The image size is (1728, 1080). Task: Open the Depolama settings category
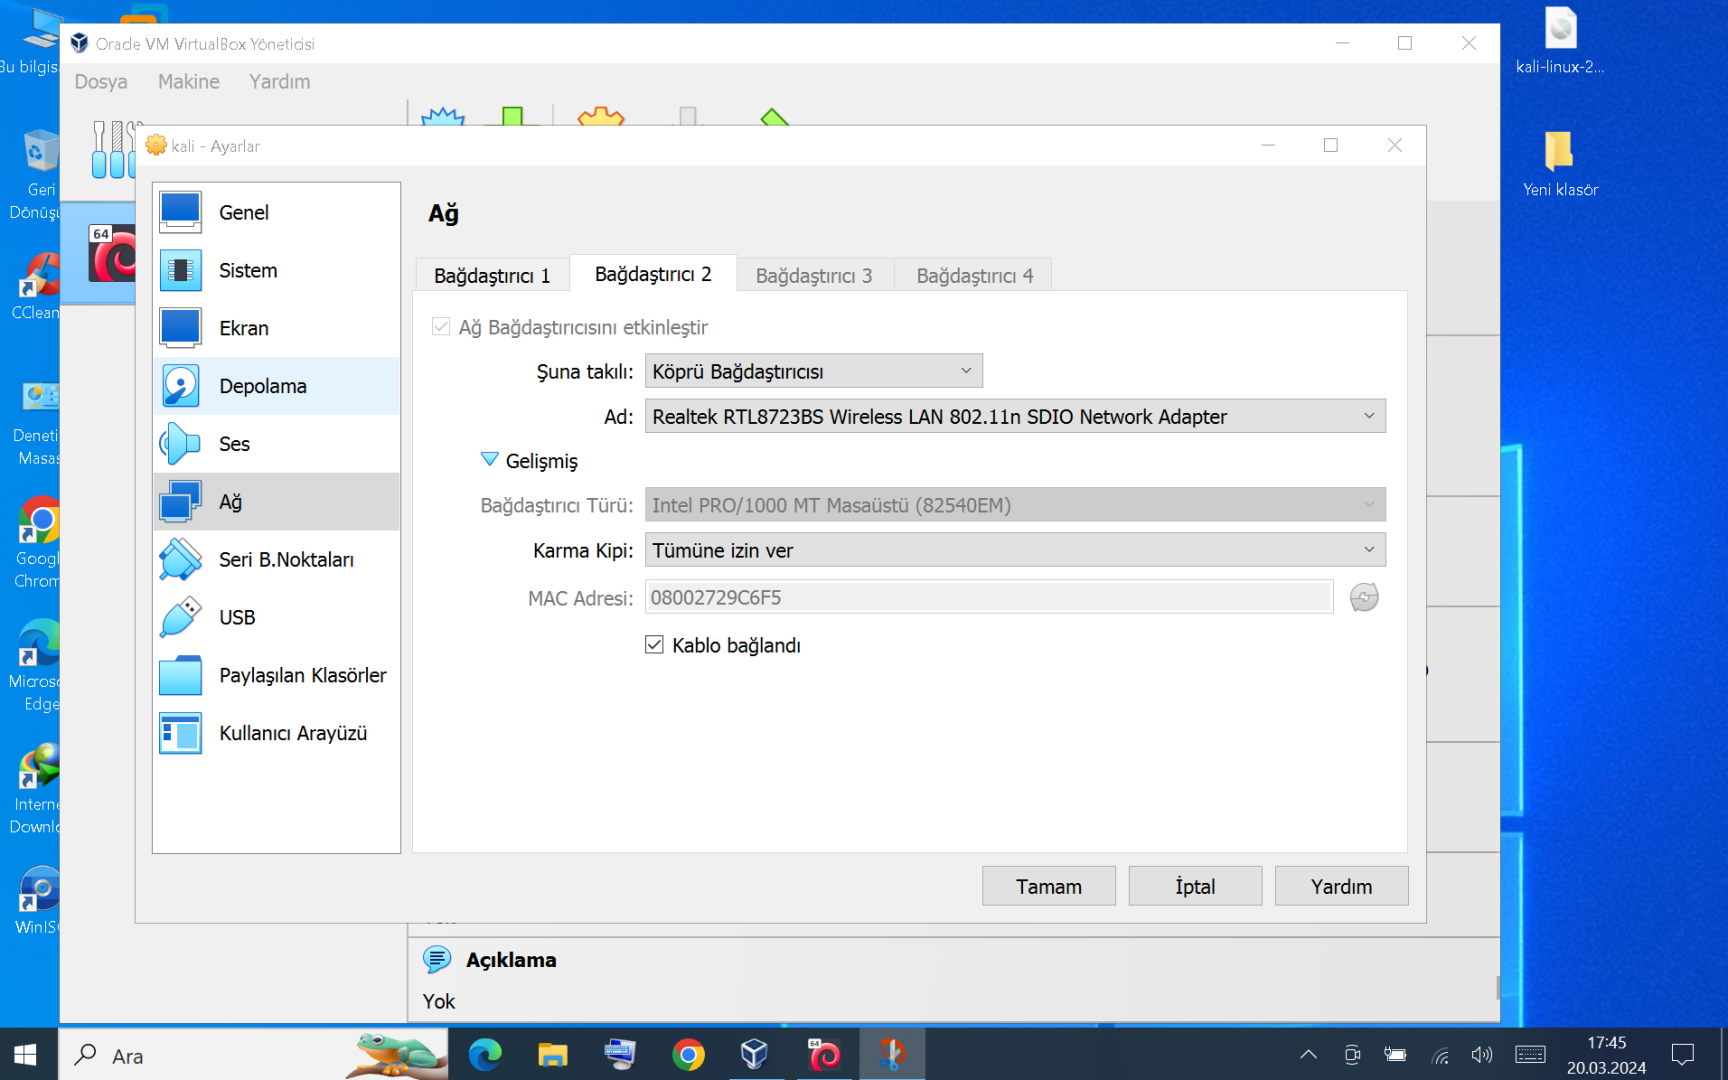pos(277,386)
